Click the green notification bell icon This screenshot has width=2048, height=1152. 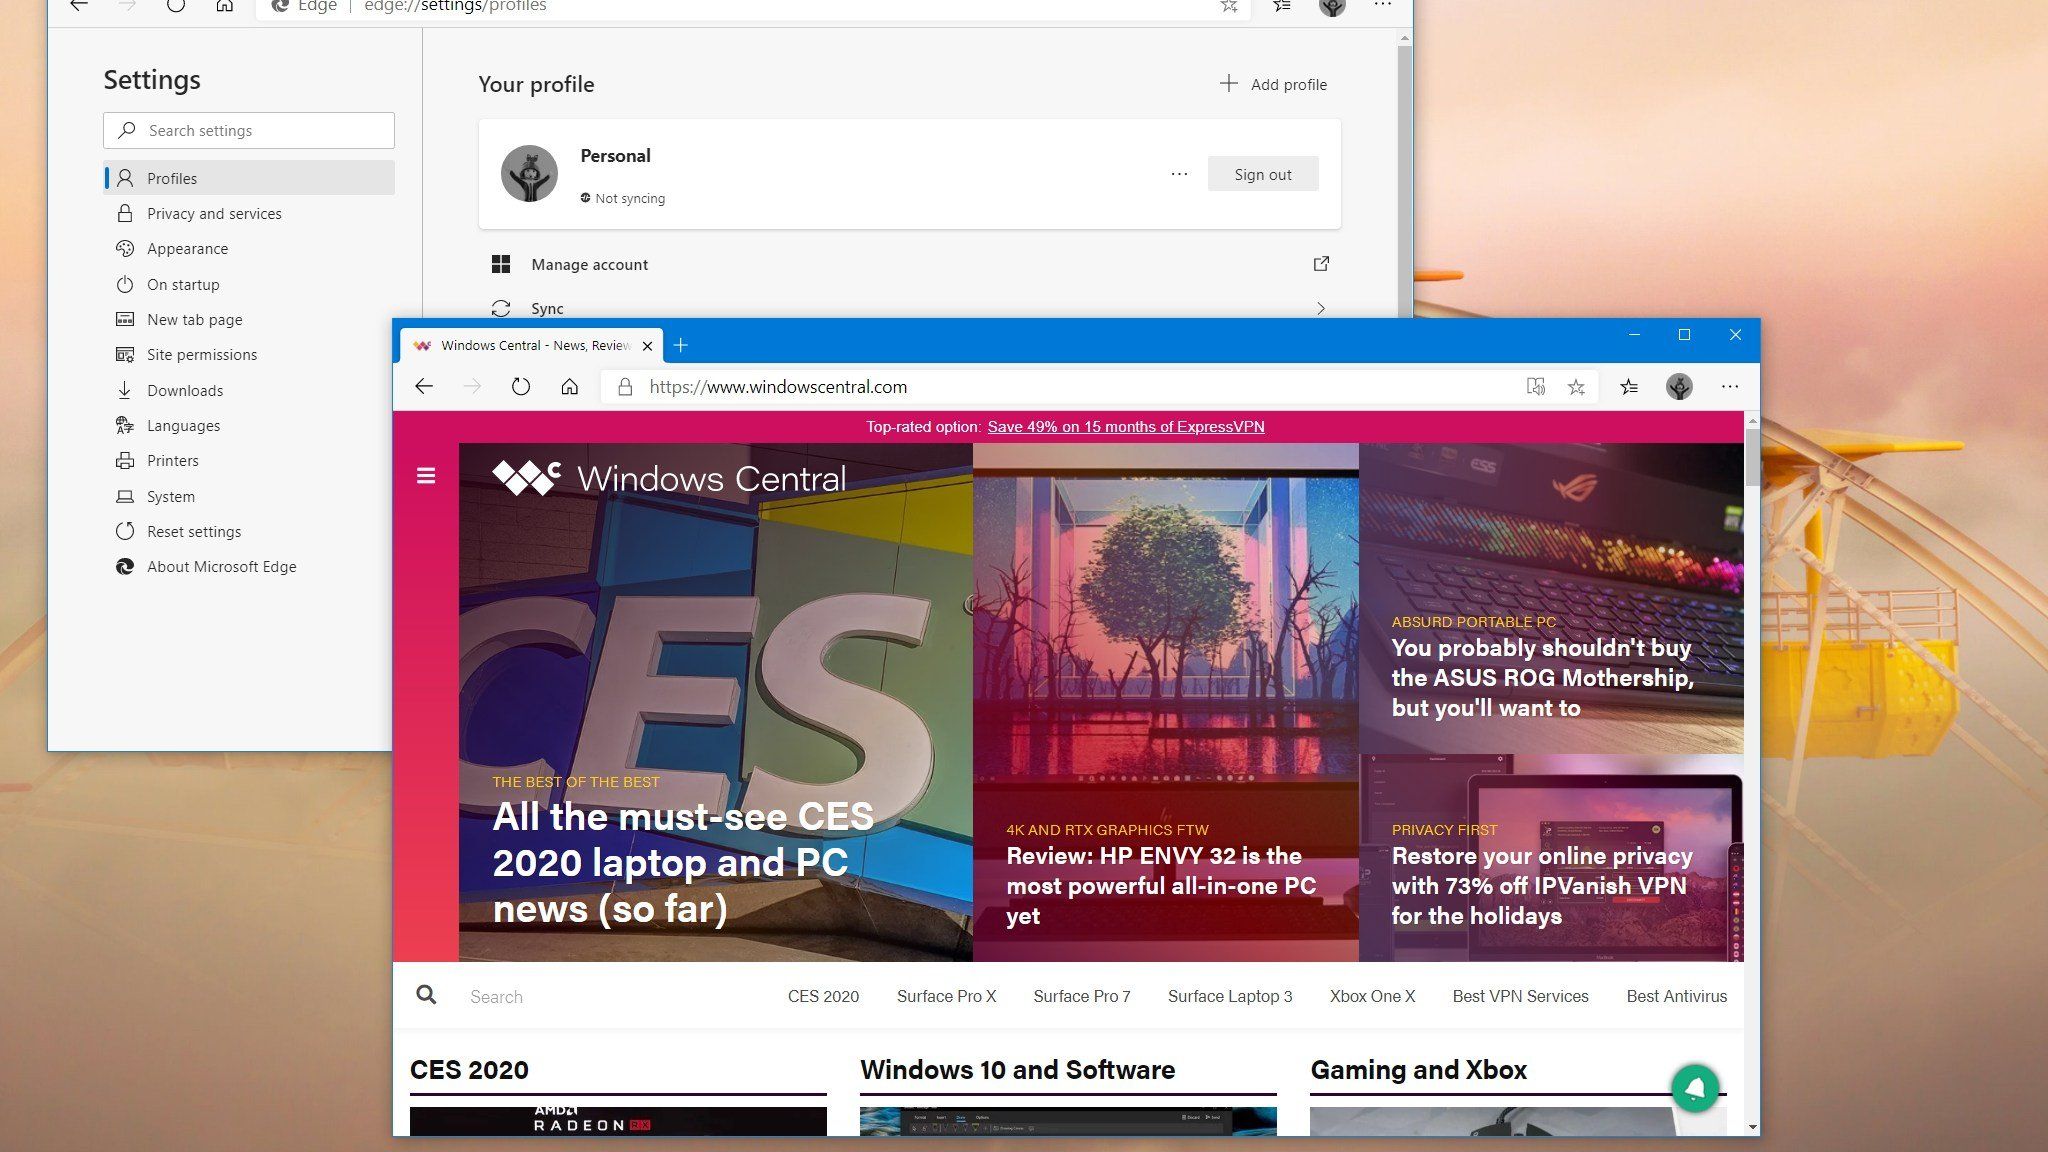coord(1695,1089)
